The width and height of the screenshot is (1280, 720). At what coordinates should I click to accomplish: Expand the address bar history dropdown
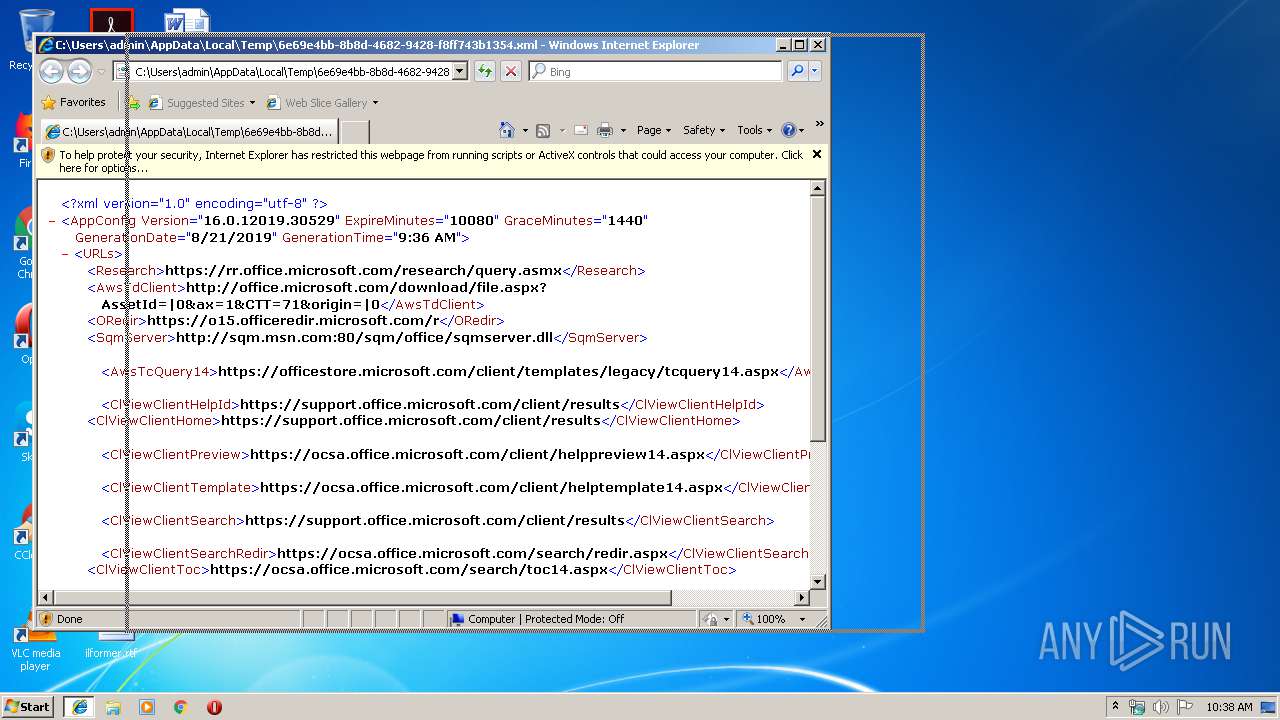coord(460,71)
